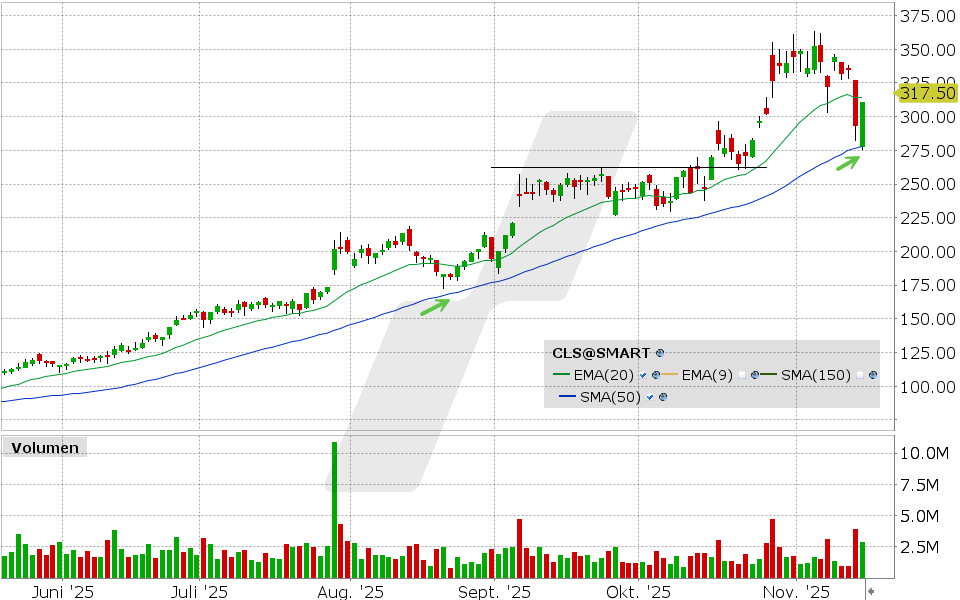
Task: Open the settings icon beside SMA(150)
Action: tap(873, 375)
